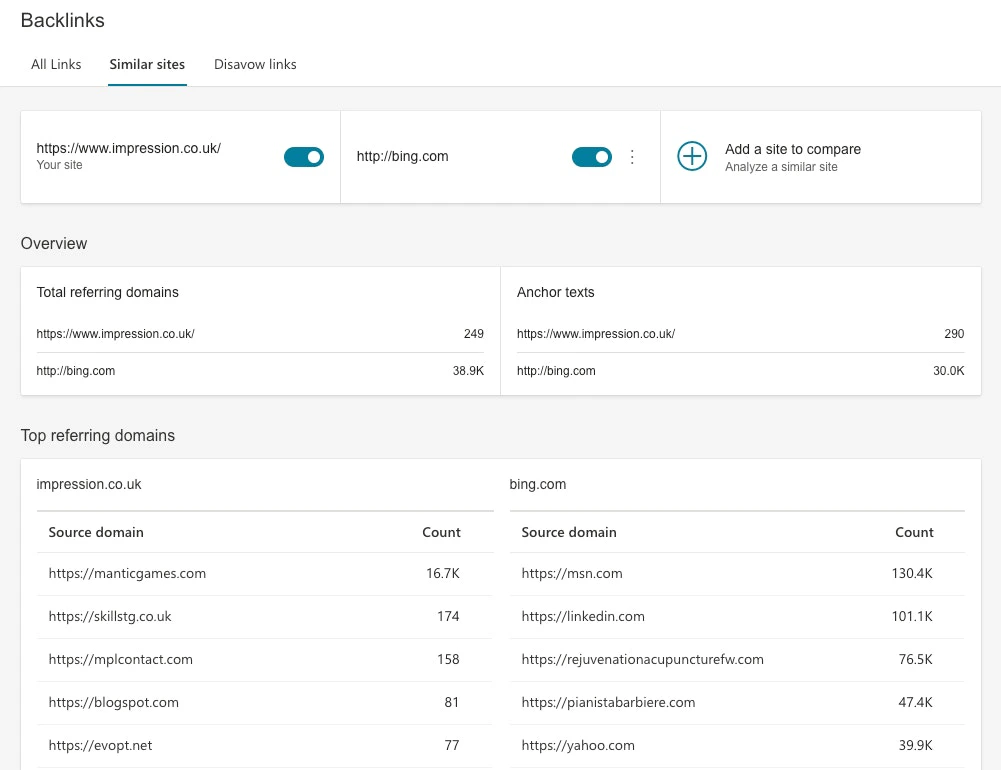Open the skillstg.co.uk source domain
The height and width of the screenshot is (770, 1001).
point(110,616)
